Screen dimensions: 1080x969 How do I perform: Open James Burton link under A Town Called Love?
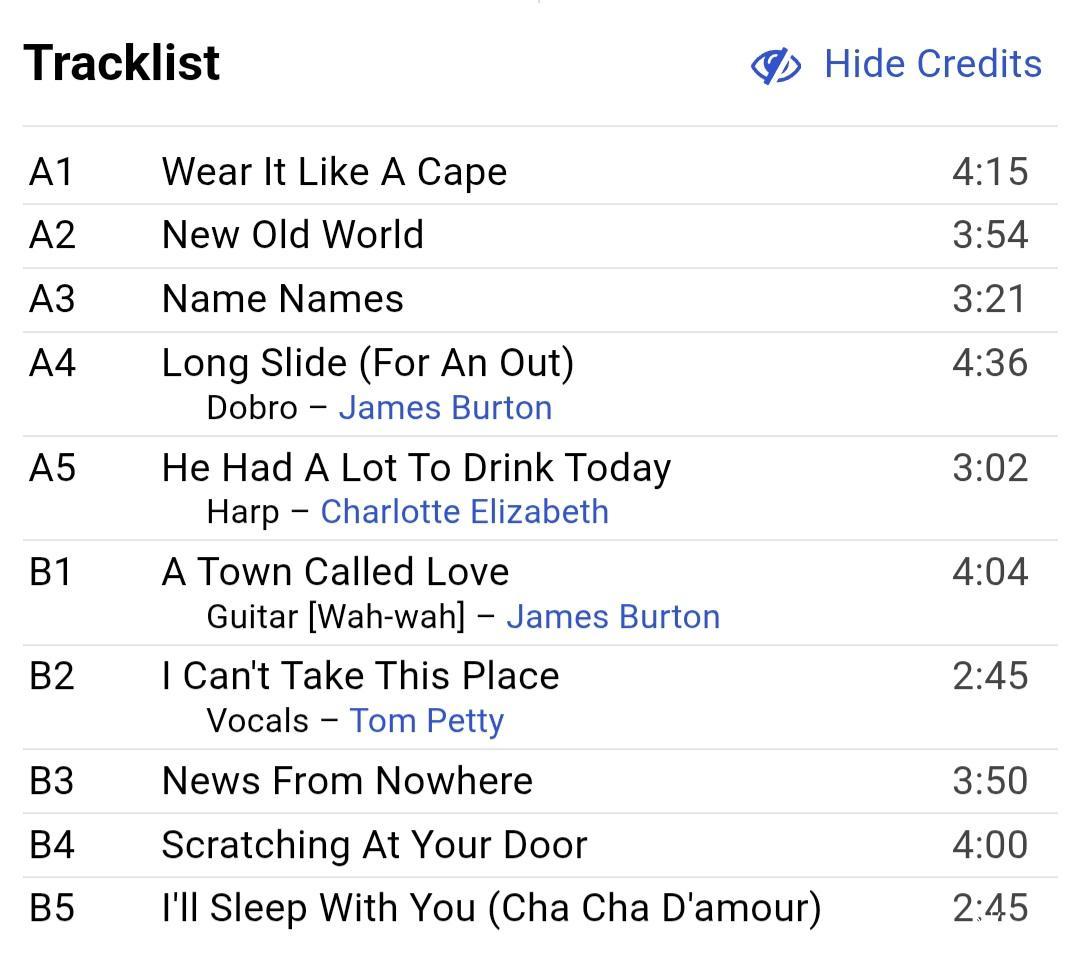point(613,617)
